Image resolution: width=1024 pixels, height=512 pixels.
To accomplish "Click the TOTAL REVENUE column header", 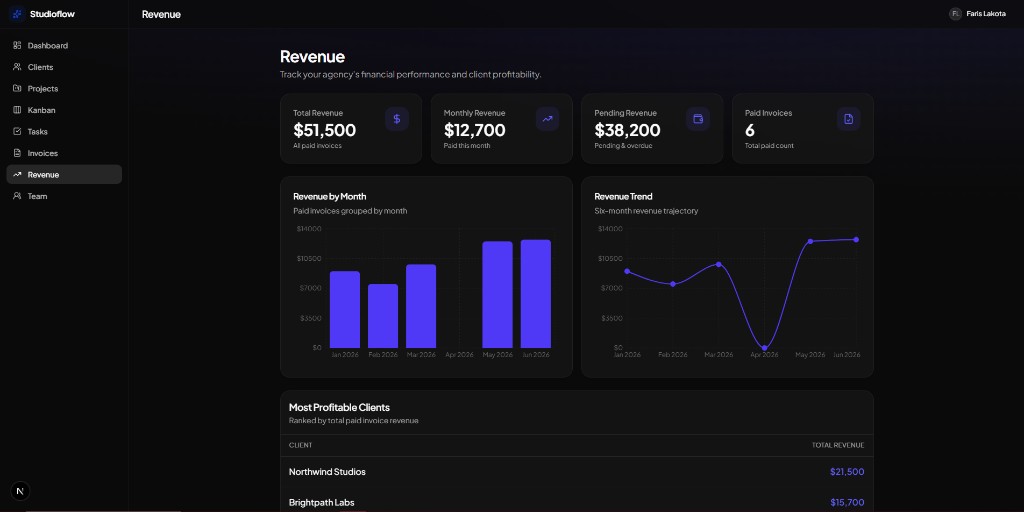I will point(838,445).
